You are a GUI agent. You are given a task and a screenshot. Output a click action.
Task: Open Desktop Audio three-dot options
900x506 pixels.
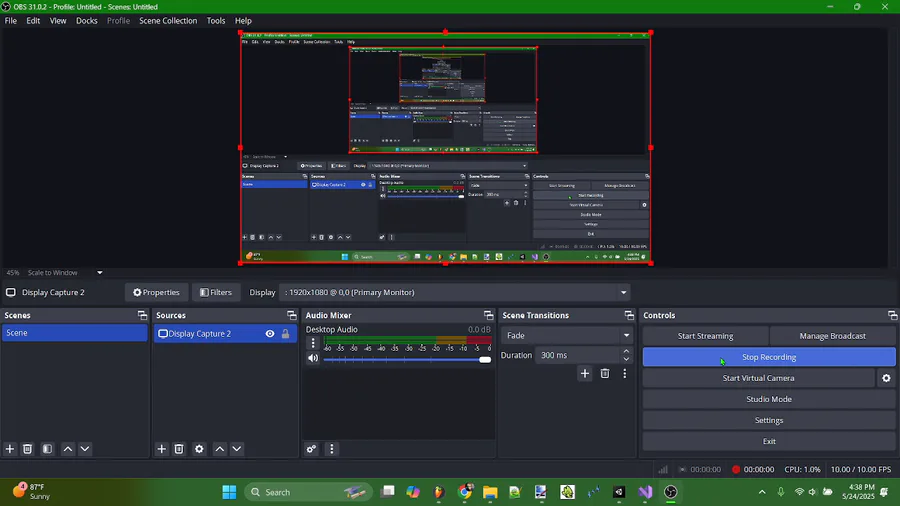click(313, 343)
